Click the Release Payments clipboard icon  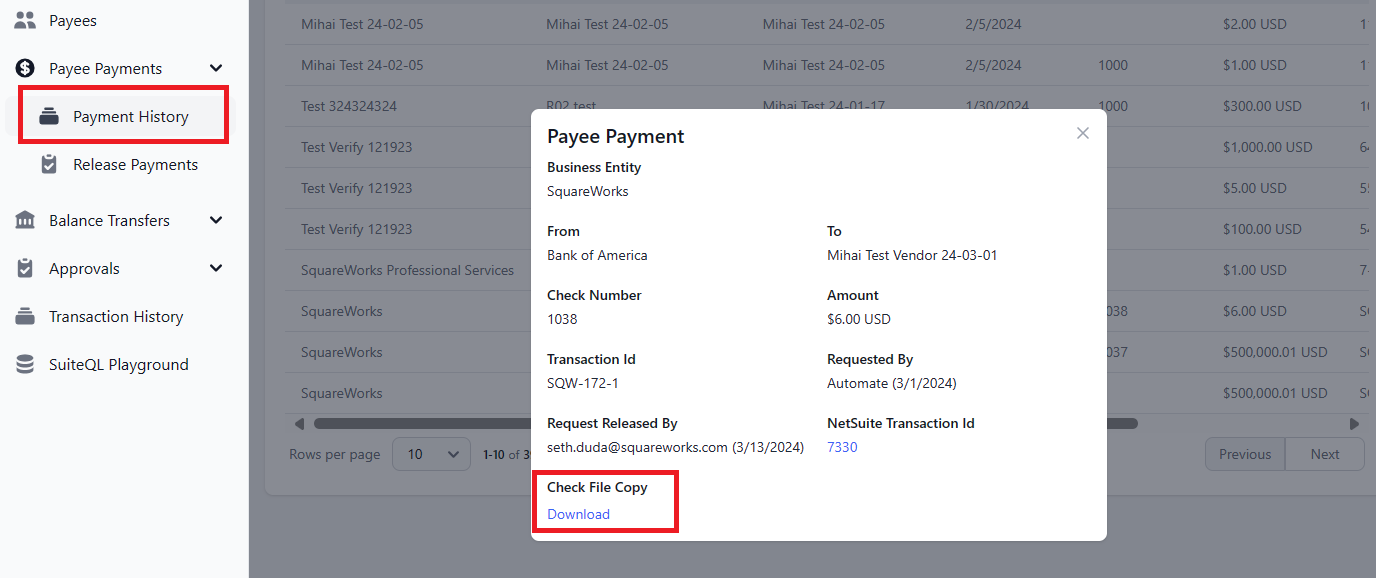click(49, 165)
